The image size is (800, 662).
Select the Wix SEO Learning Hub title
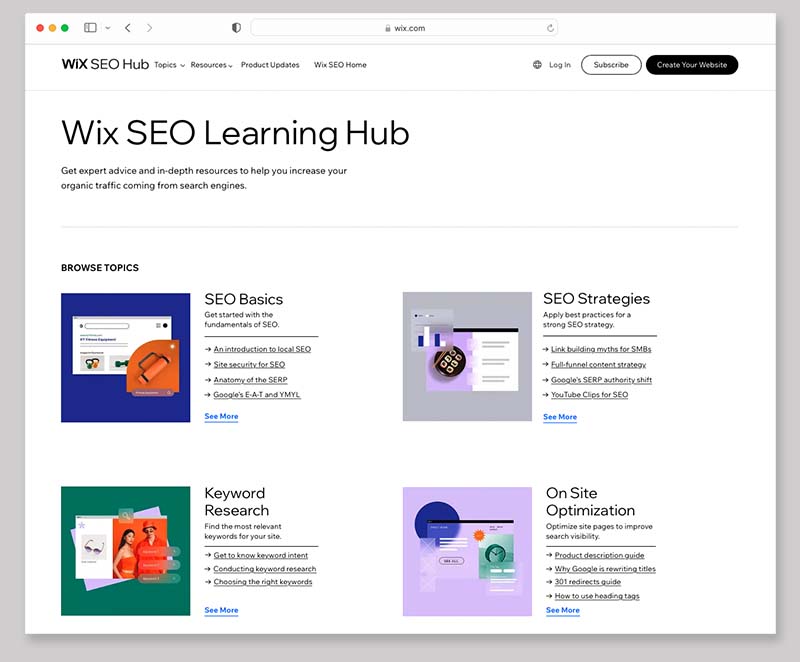pos(235,133)
